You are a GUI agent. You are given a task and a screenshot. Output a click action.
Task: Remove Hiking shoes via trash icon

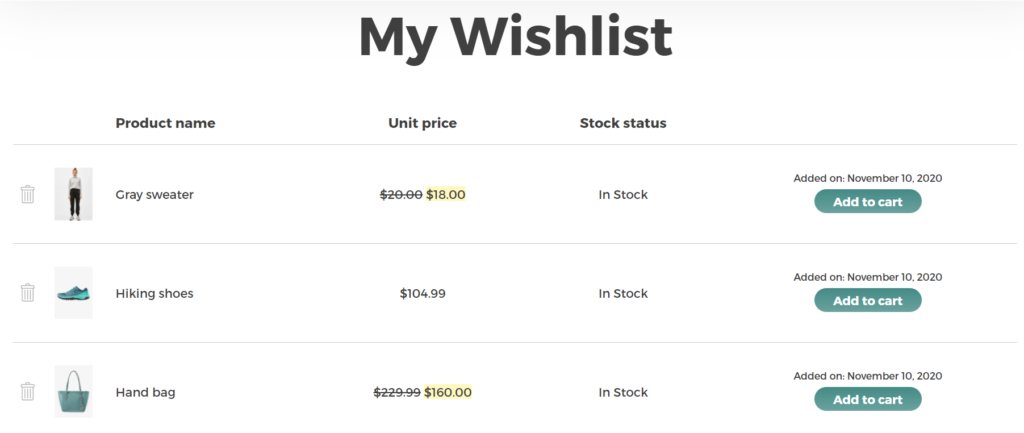tap(27, 293)
